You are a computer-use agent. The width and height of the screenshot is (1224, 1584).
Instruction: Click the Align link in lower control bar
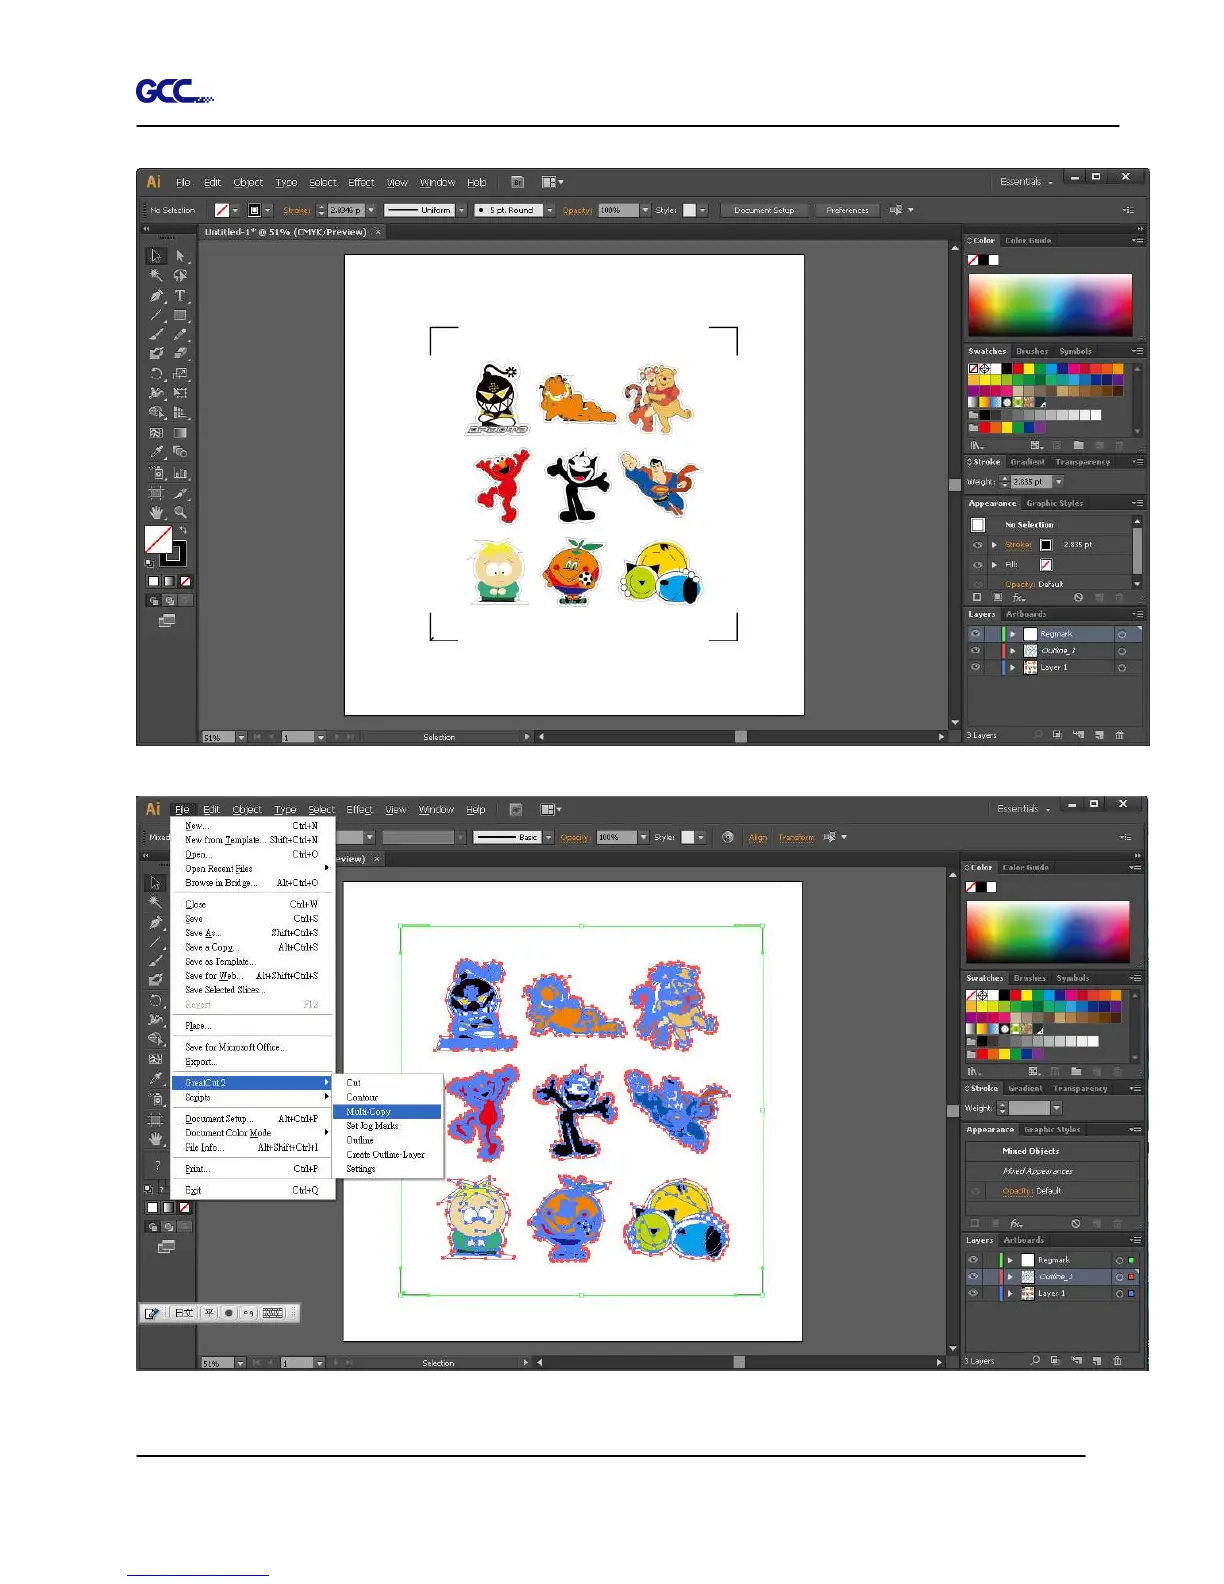[758, 837]
